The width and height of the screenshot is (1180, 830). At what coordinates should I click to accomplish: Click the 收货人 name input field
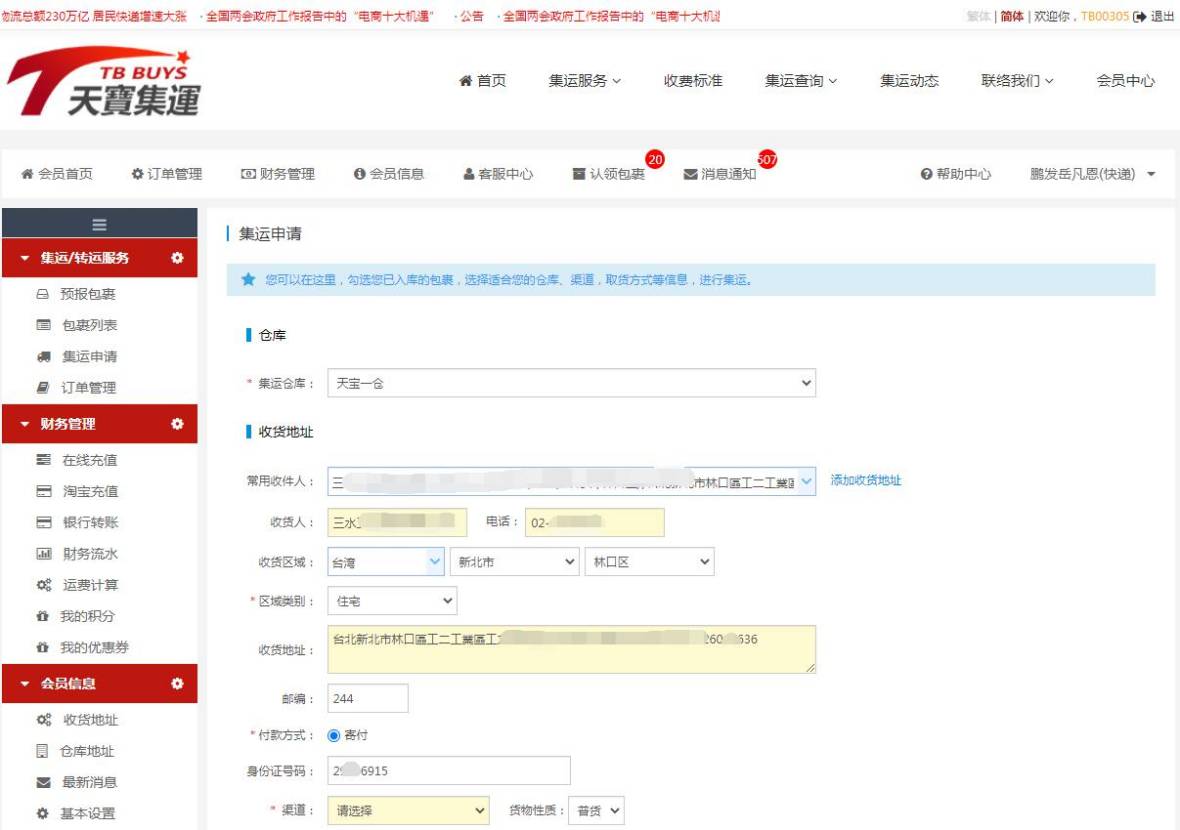[397, 522]
